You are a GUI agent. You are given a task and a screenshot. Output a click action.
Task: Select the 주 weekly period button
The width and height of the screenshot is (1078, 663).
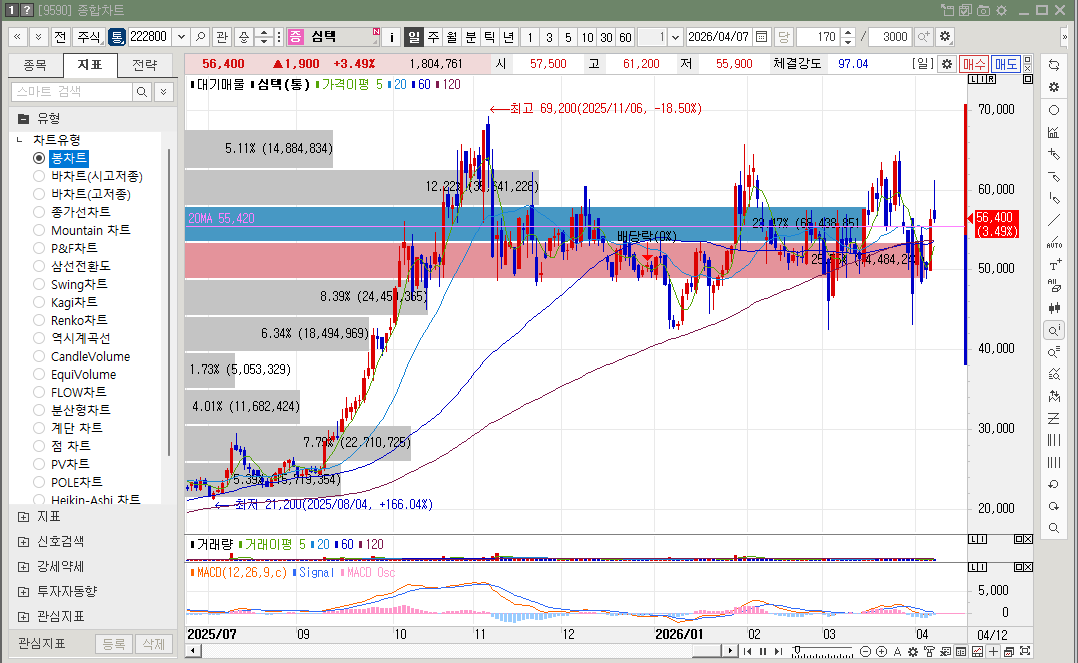coord(433,36)
